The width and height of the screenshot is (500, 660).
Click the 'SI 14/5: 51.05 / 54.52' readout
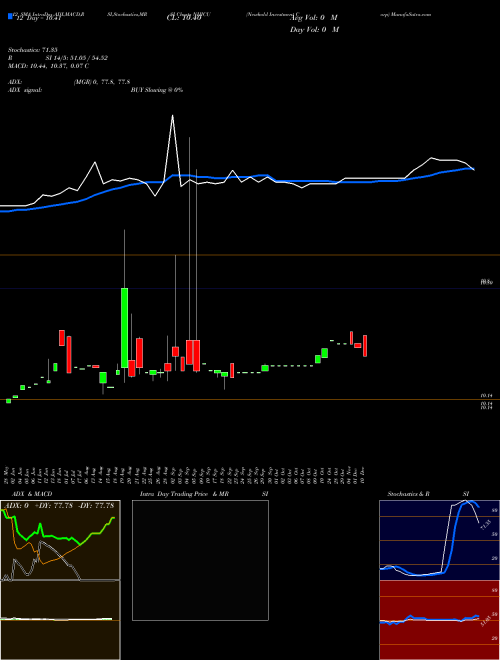(77, 58)
